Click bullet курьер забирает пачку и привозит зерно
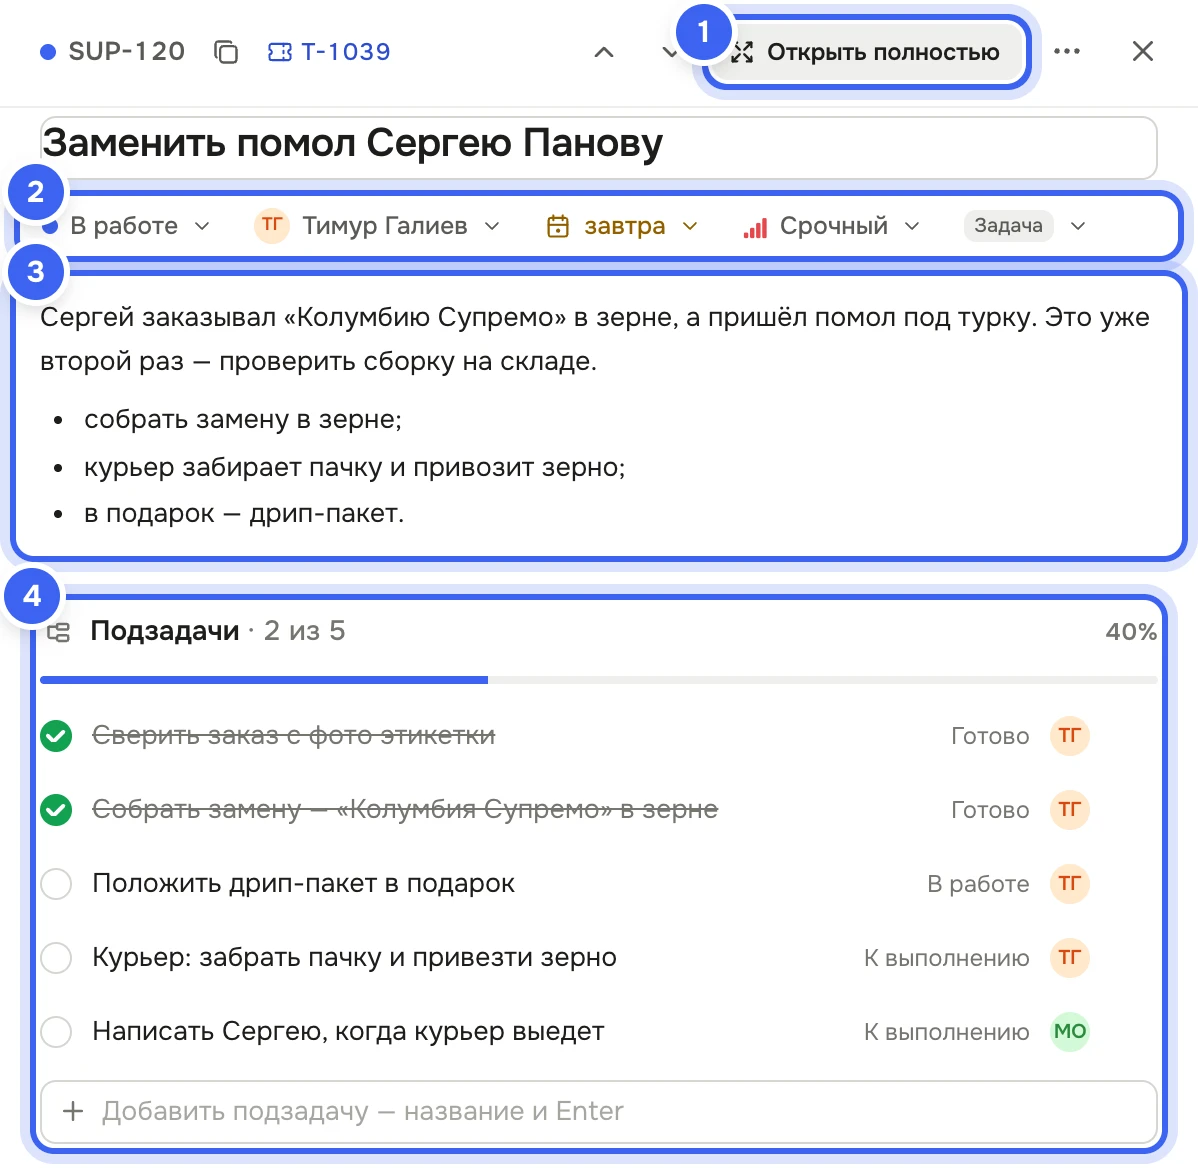 coord(355,467)
